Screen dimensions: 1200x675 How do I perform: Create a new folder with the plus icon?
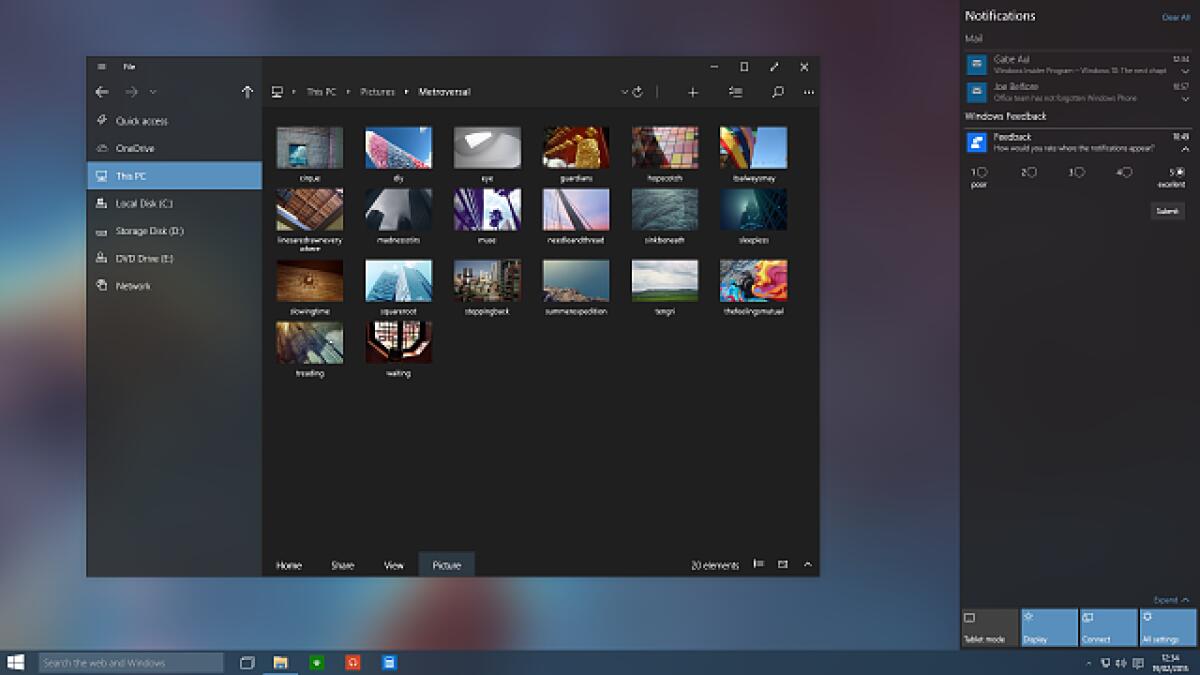tap(693, 91)
